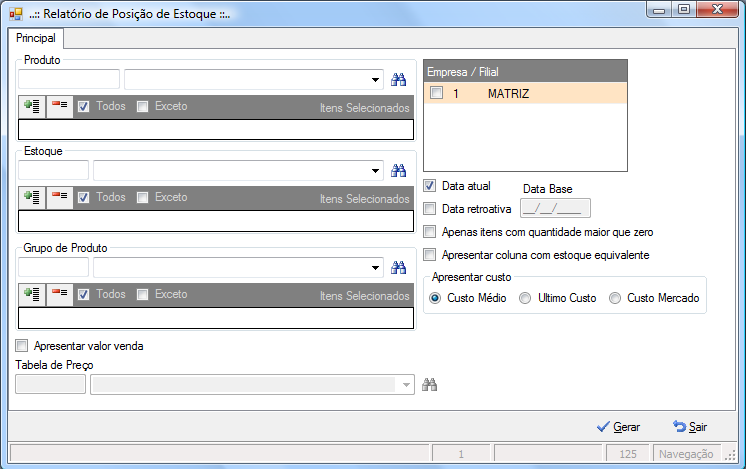This screenshot has height=469, width=746.
Task: Toggle Exceto checkbox in Grupo de Produto section
Action: coord(142,294)
